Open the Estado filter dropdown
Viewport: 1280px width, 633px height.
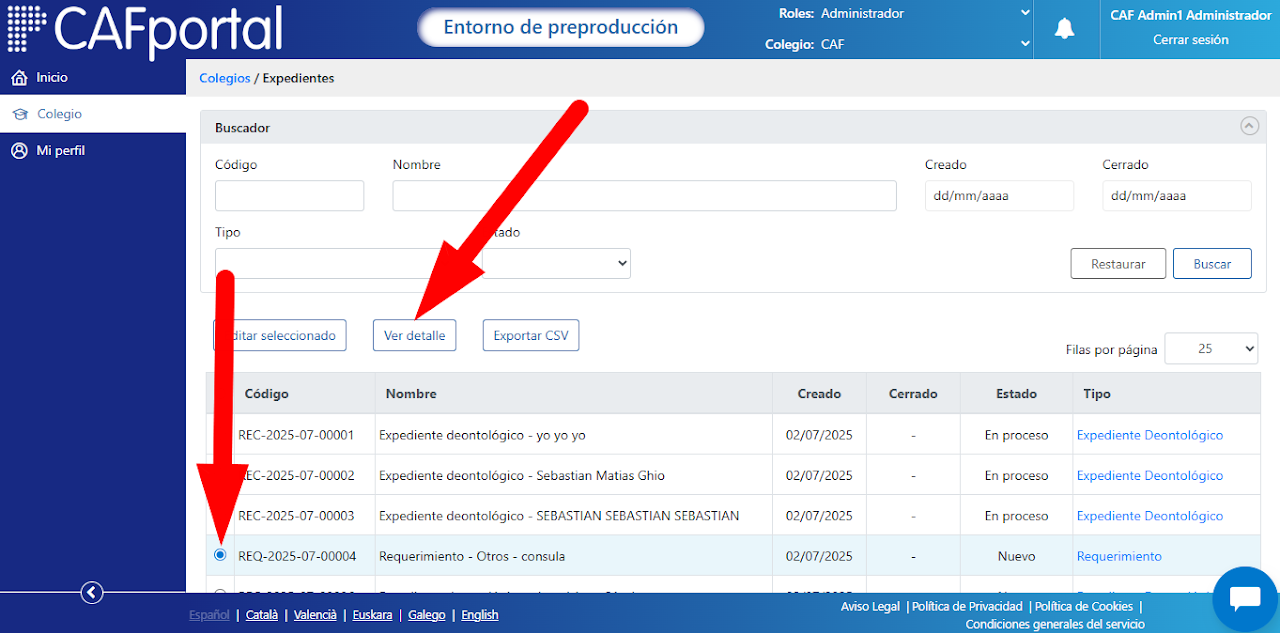(557, 263)
